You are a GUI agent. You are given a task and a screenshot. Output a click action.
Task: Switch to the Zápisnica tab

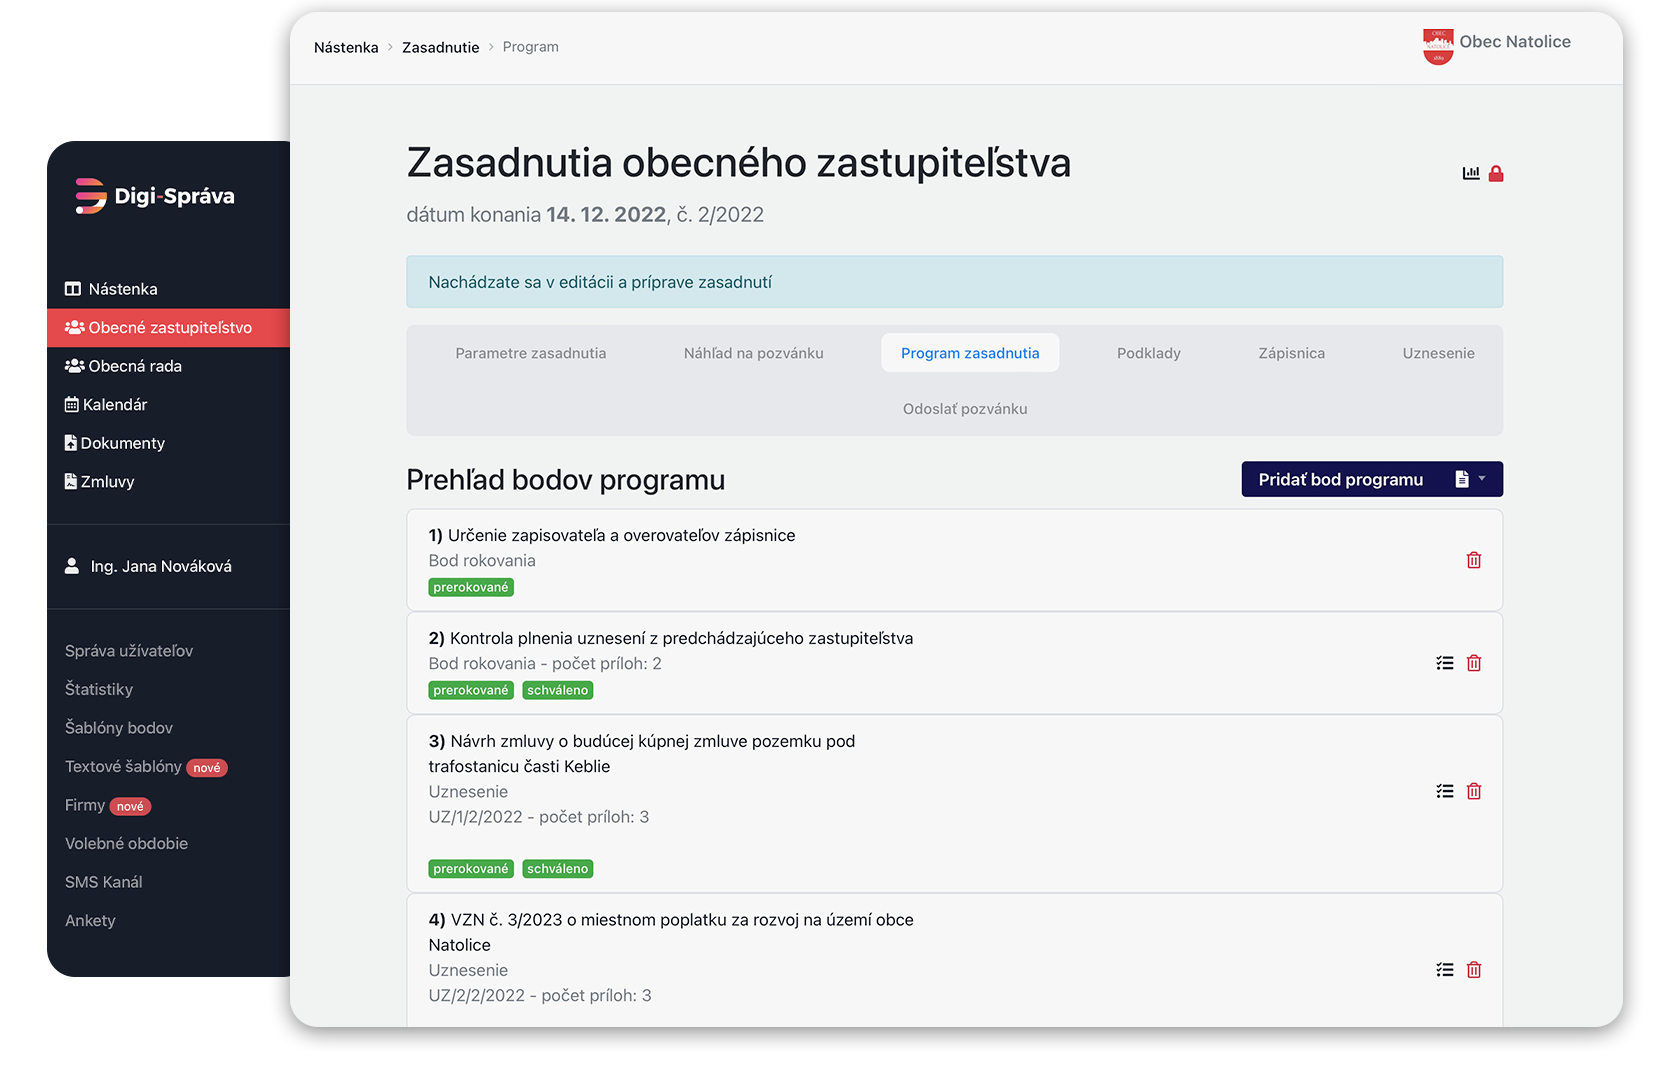point(1292,353)
